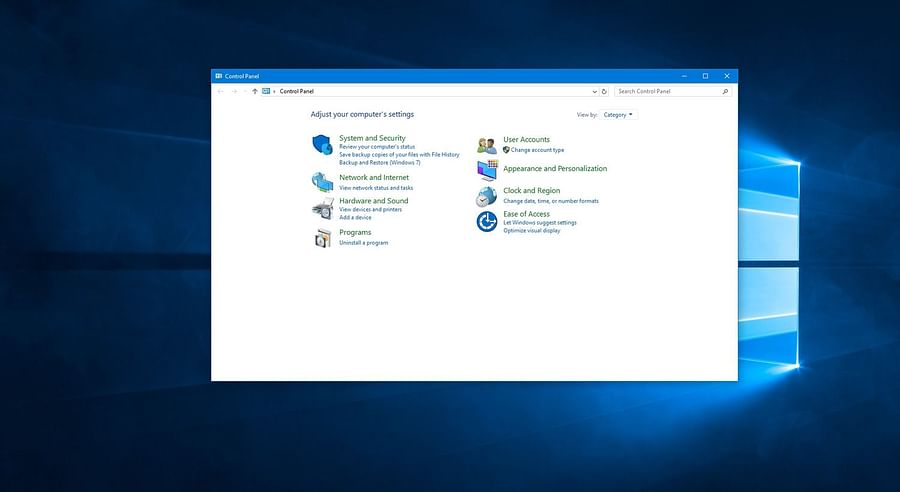Screen dimensions: 900x492
Task: Click the Programs category icon
Action: coord(322,237)
